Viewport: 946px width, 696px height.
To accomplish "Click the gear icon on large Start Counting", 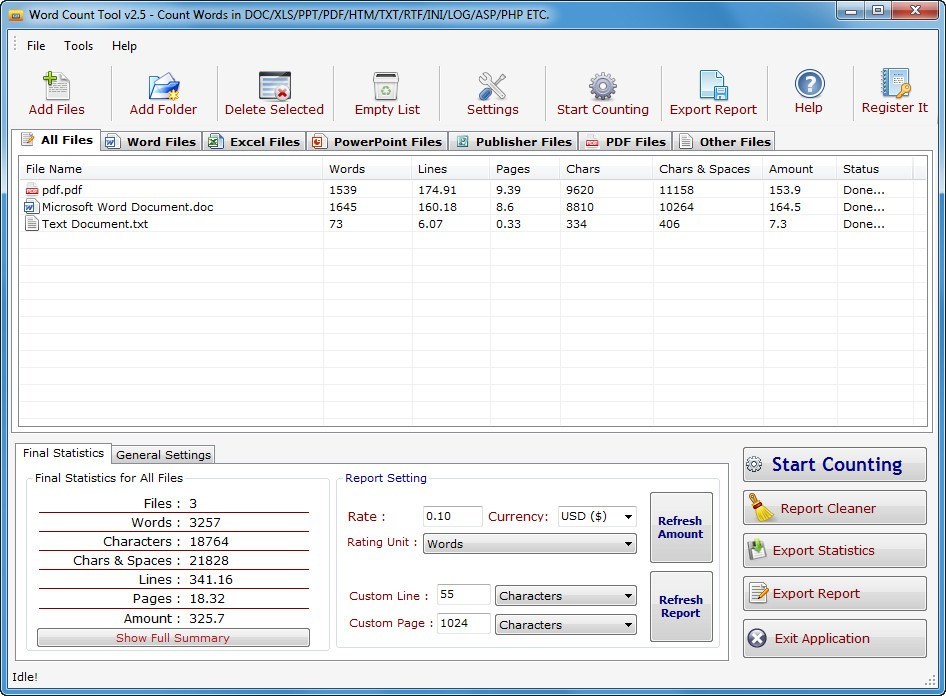I will click(x=754, y=464).
